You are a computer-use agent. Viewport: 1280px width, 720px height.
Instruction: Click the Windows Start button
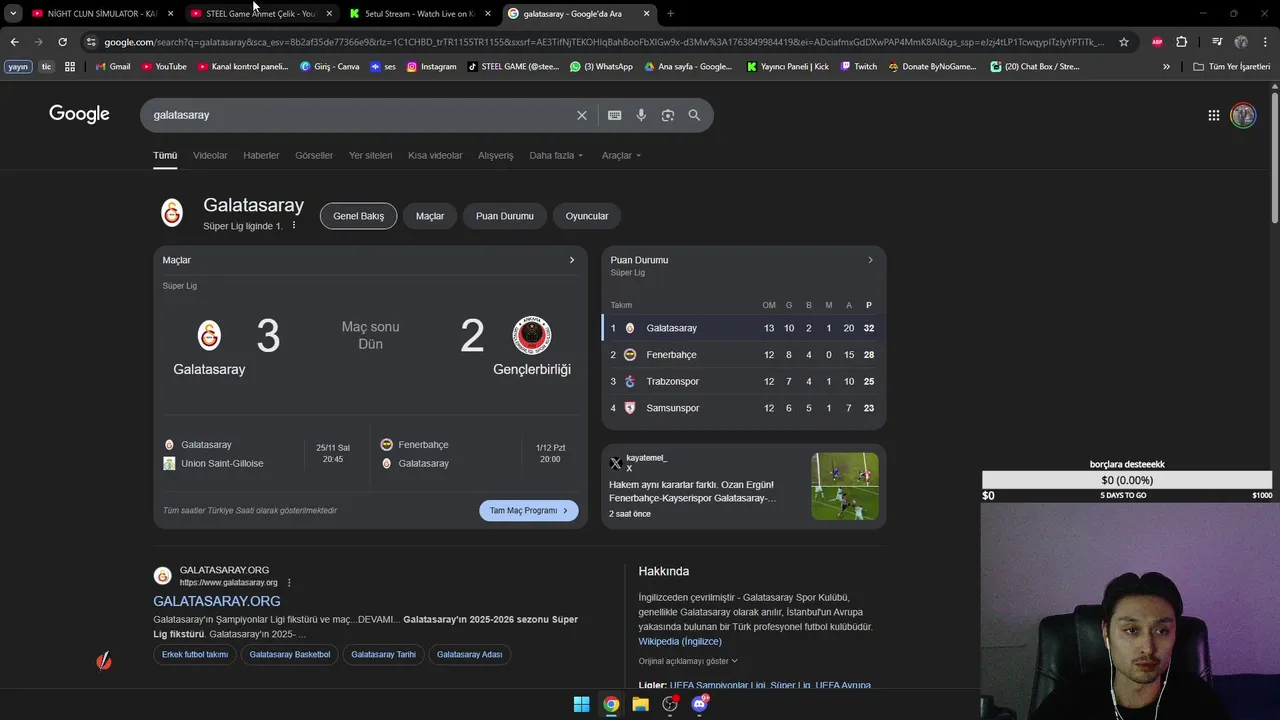(581, 704)
